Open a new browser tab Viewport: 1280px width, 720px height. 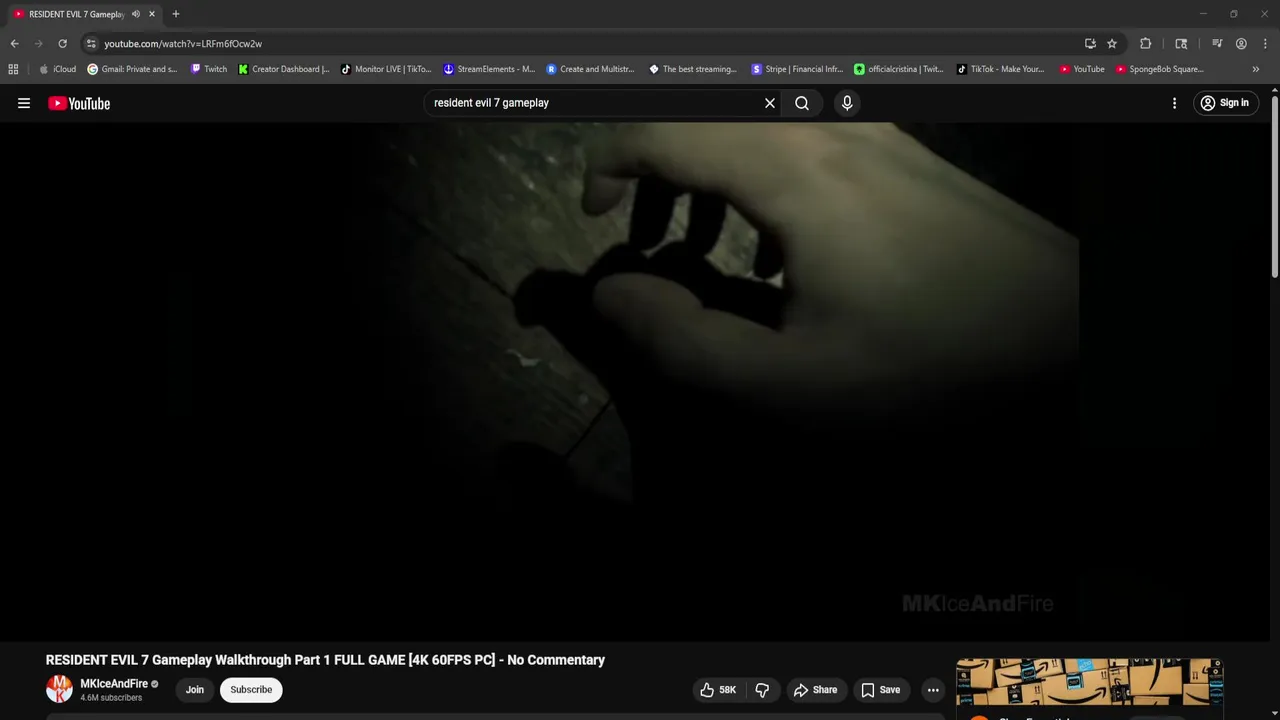click(x=176, y=14)
